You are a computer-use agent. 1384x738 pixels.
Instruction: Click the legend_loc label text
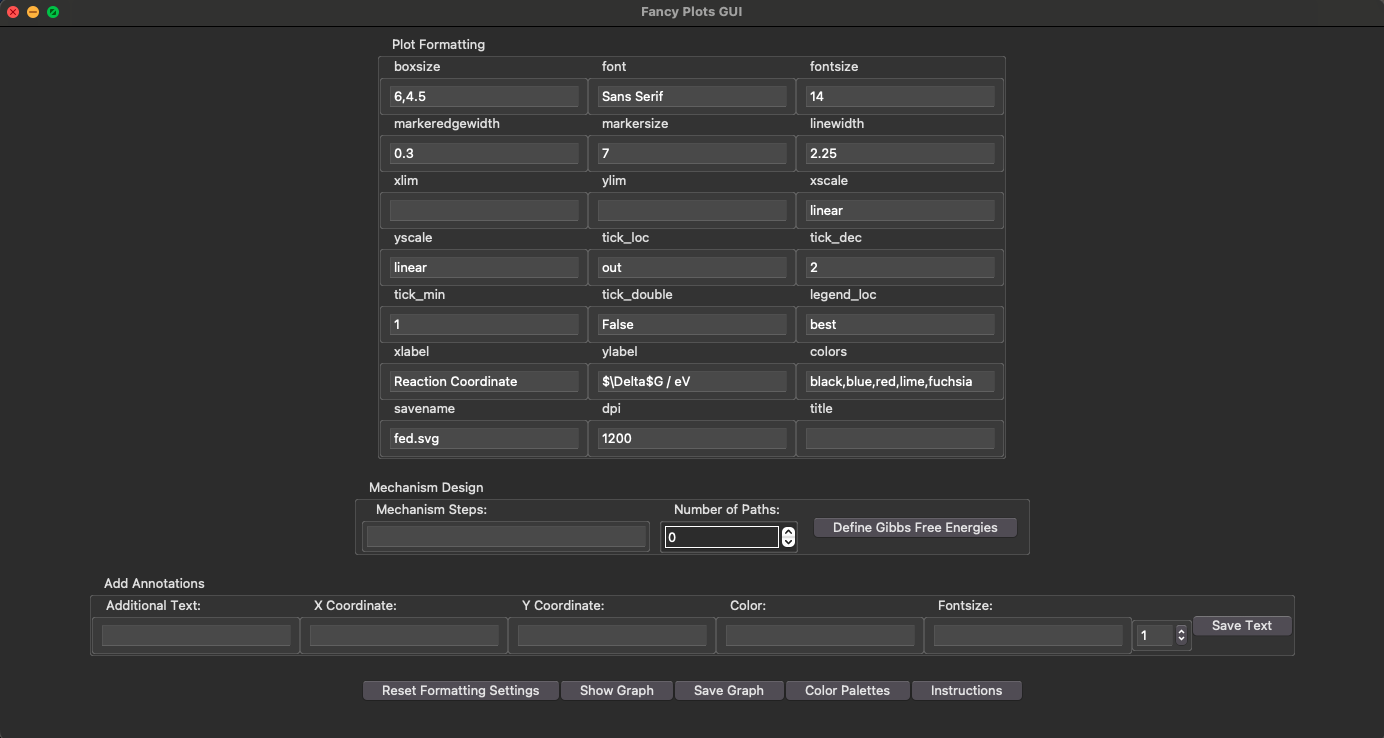pos(843,294)
